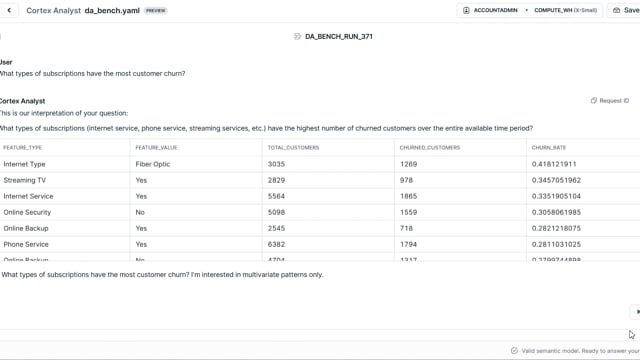640x360 pixels.
Task: Click the PREVIEW badge next to da_bench.yaml
Action: (x=156, y=11)
